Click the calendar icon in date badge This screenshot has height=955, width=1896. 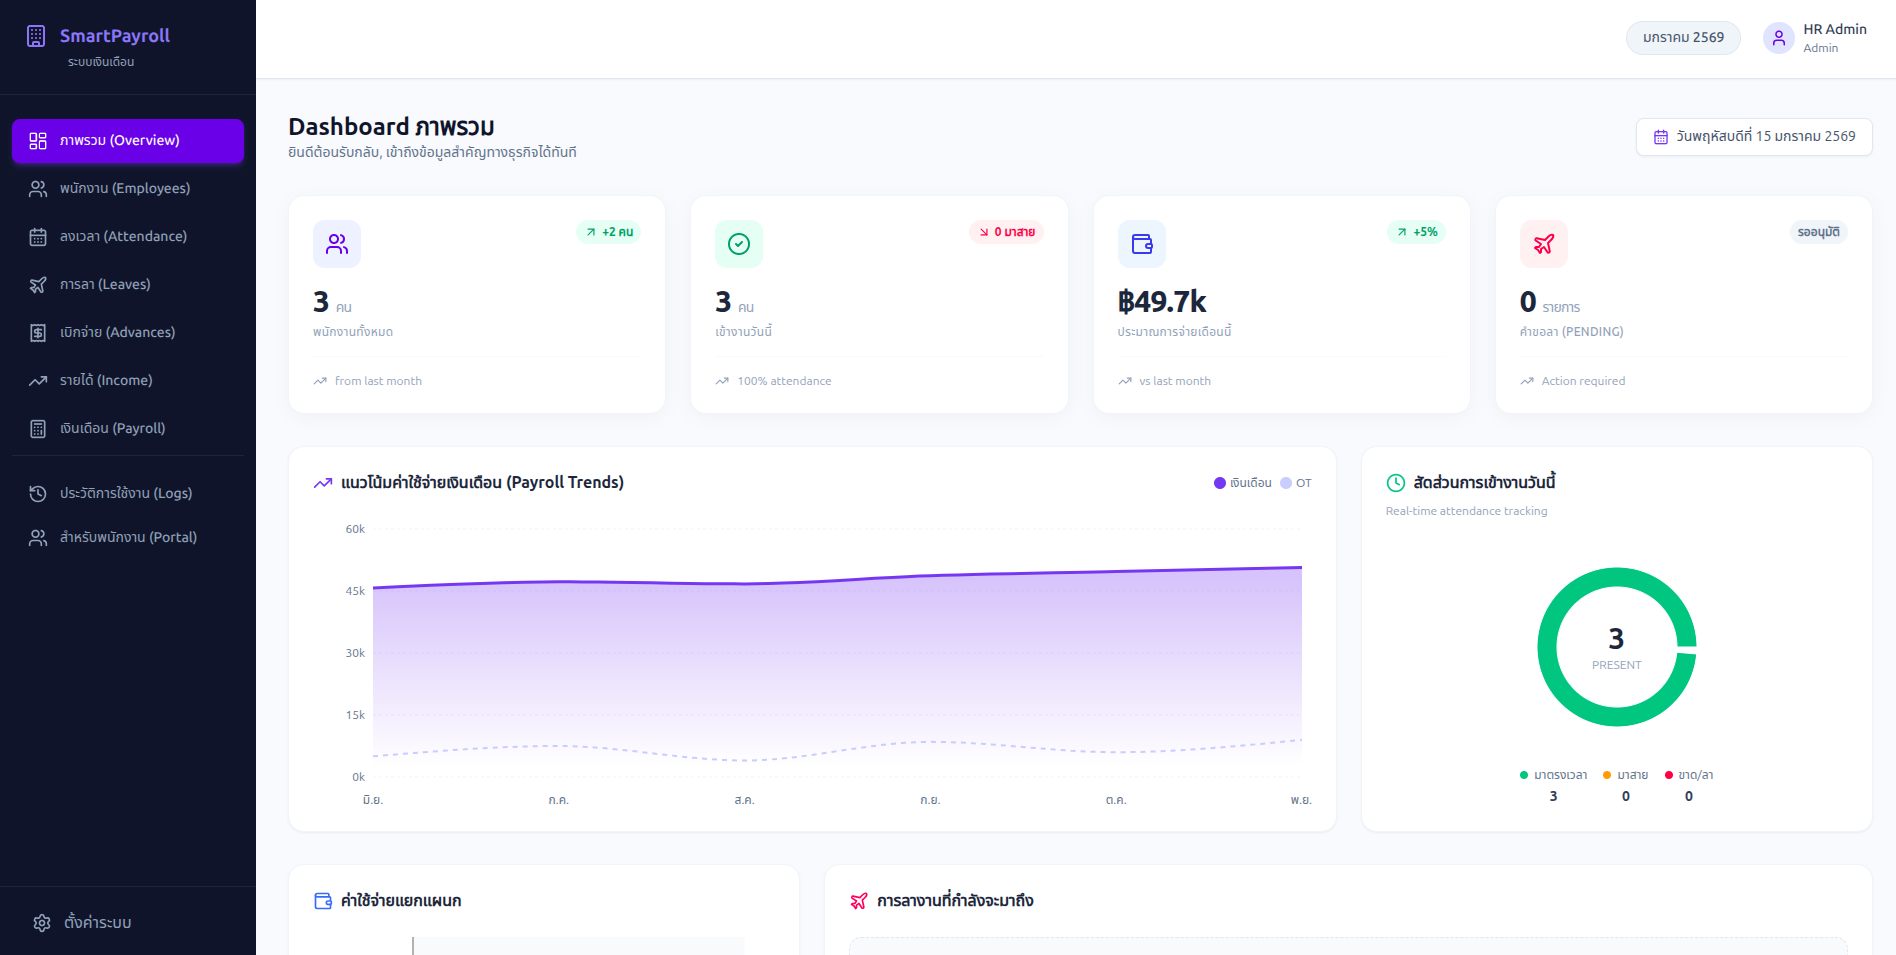click(x=1661, y=137)
